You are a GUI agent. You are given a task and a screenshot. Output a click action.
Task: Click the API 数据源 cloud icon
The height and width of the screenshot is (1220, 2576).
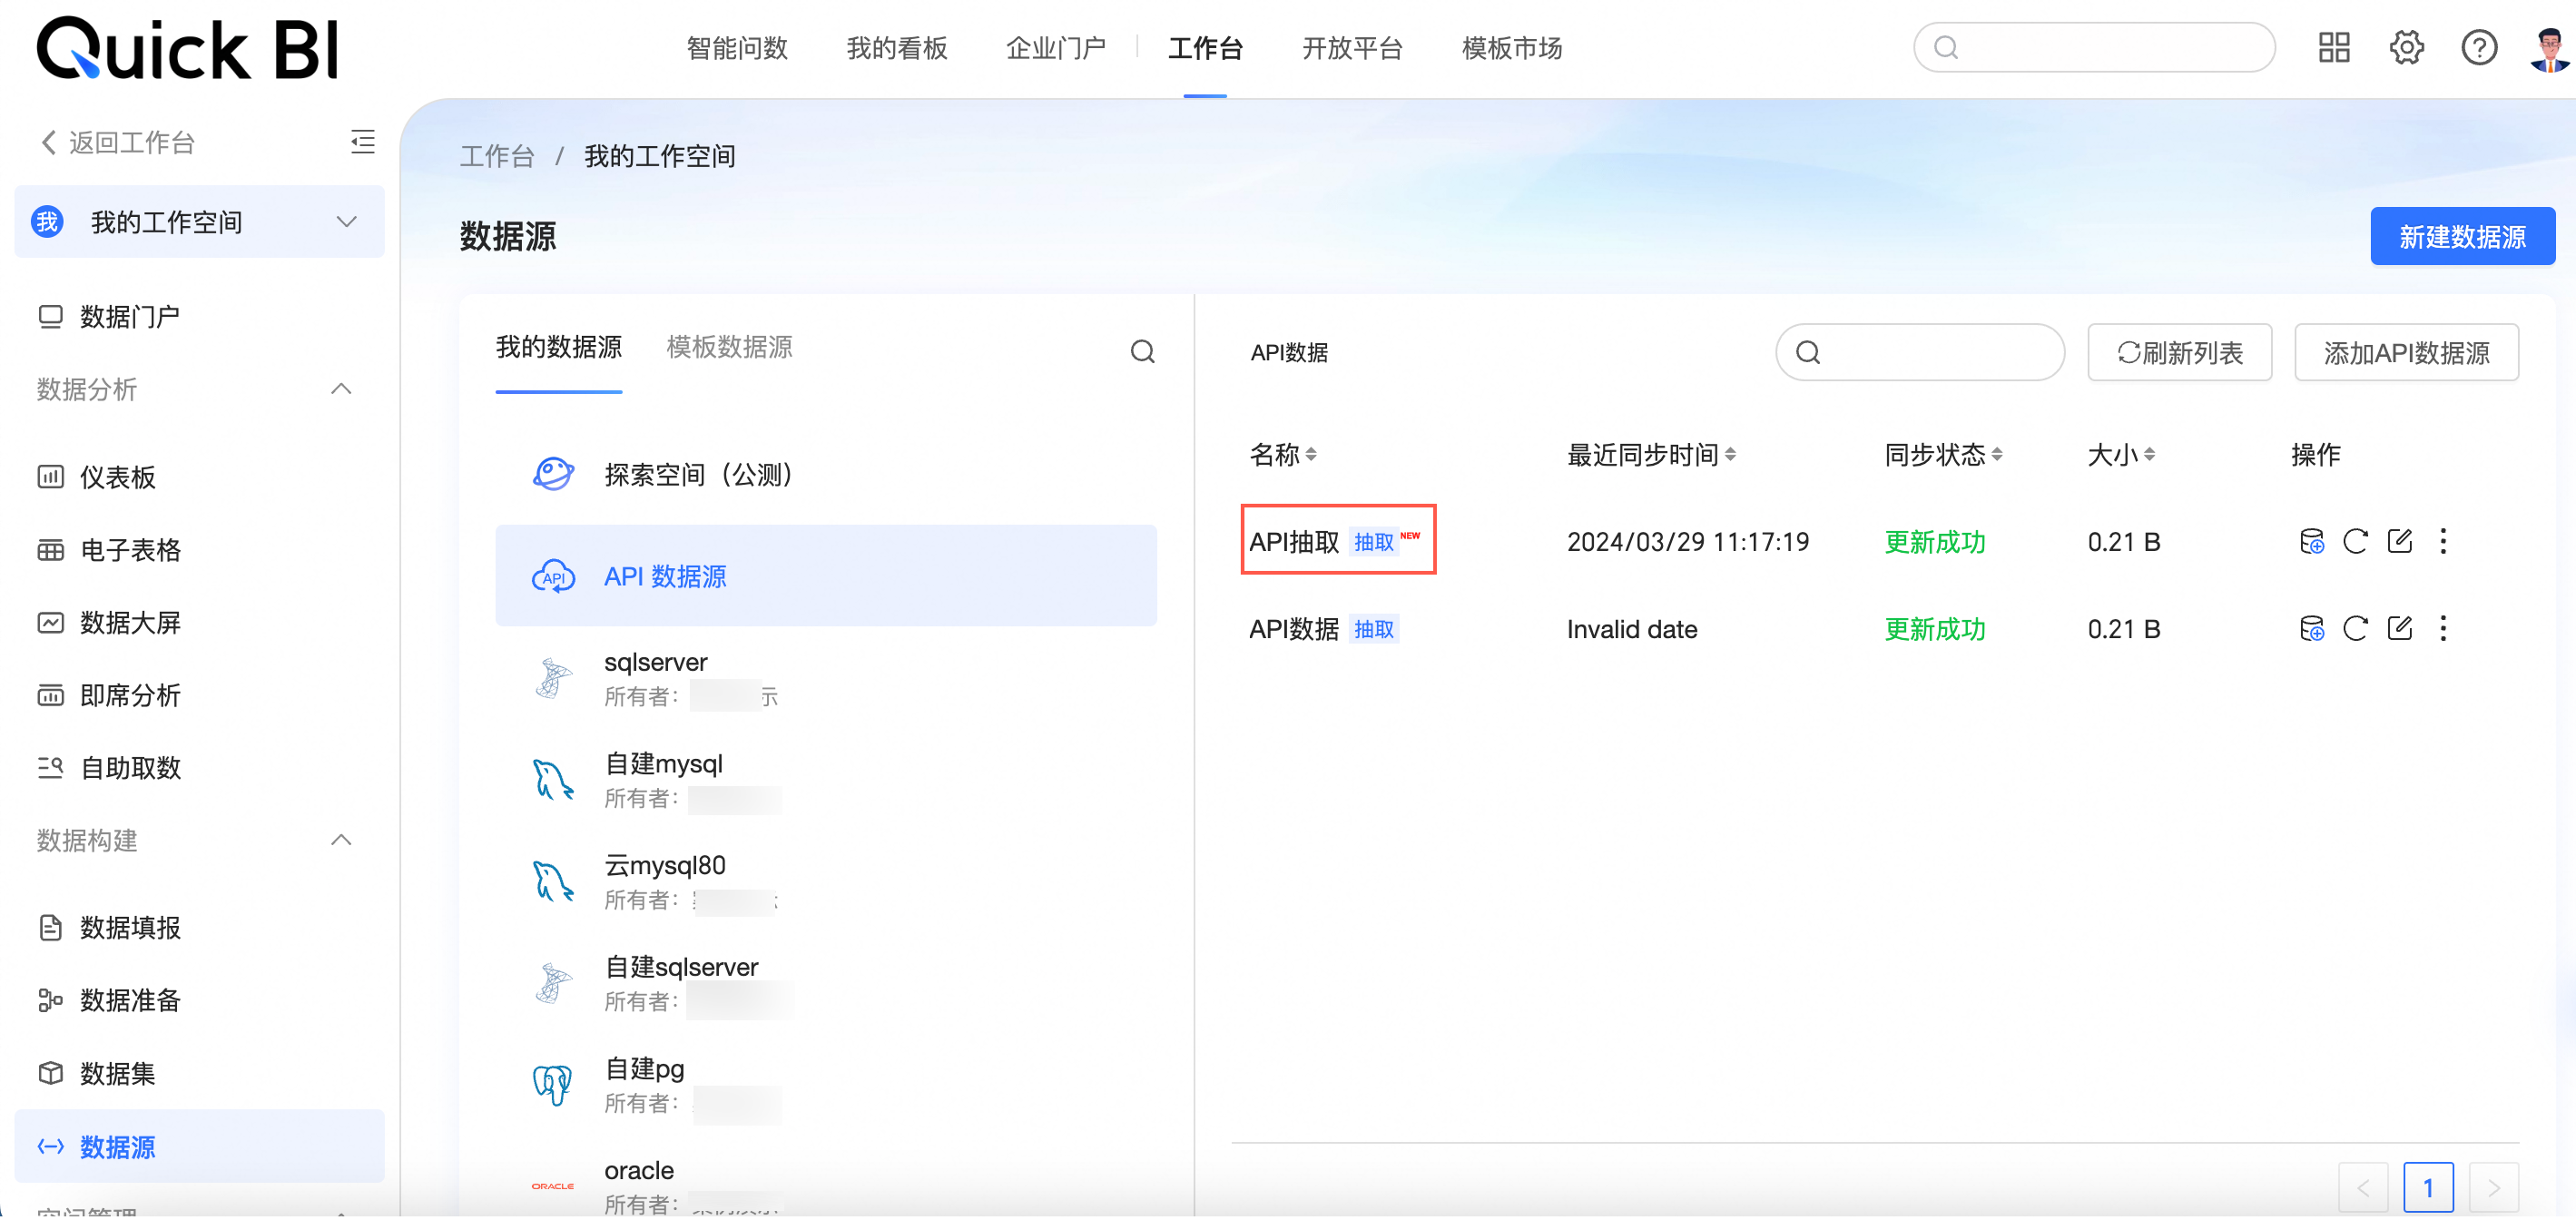[553, 576]
